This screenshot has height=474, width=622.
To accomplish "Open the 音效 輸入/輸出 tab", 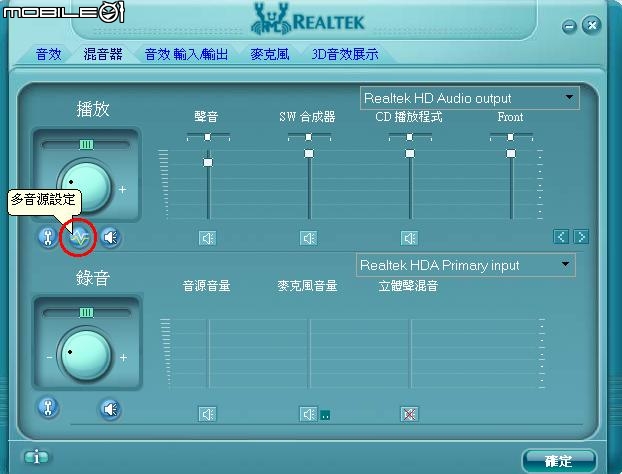I will [186, 54].
